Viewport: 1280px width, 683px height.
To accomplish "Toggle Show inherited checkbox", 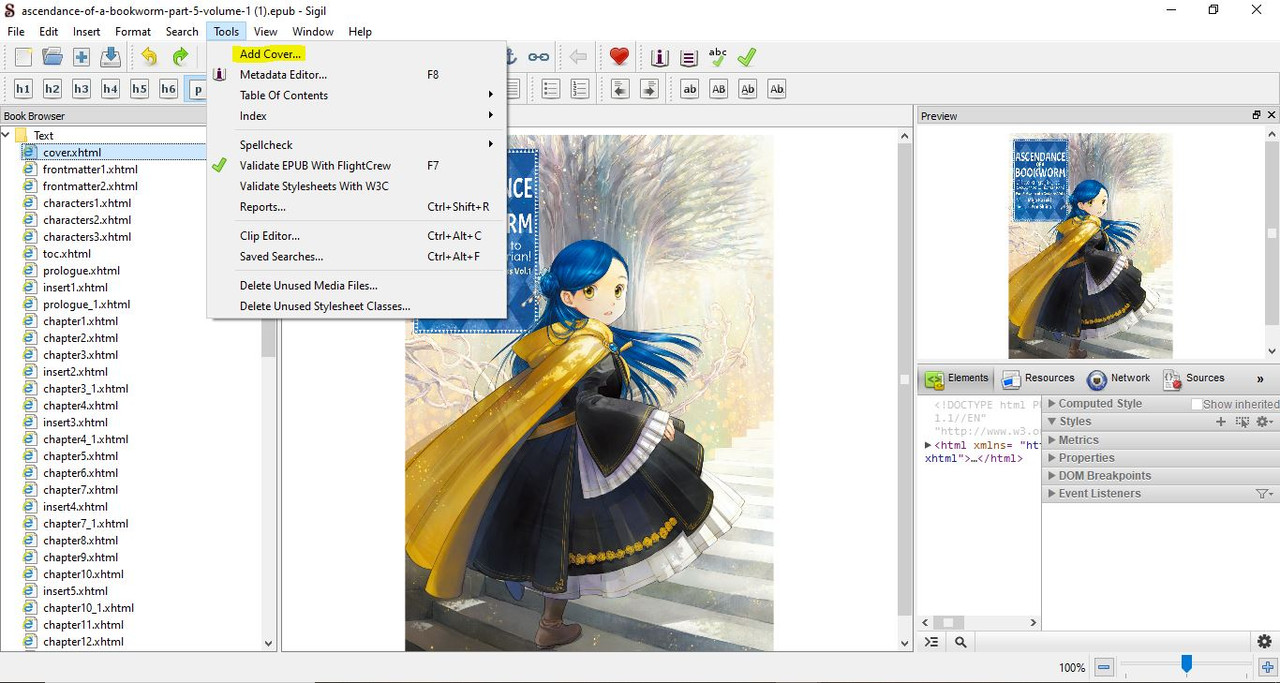I will click(1196, 404).
